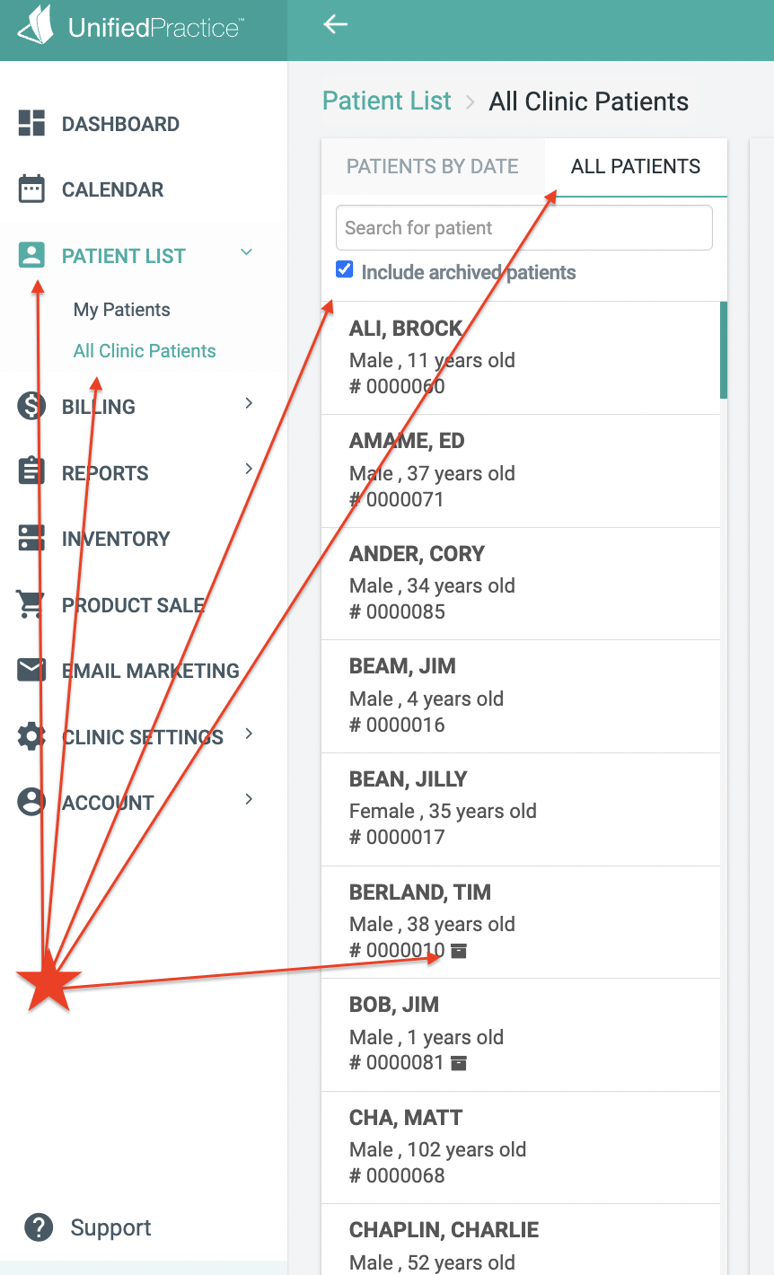Click the Dashboard grid icon
The image size is (774, 1275).
pos(32,124)
